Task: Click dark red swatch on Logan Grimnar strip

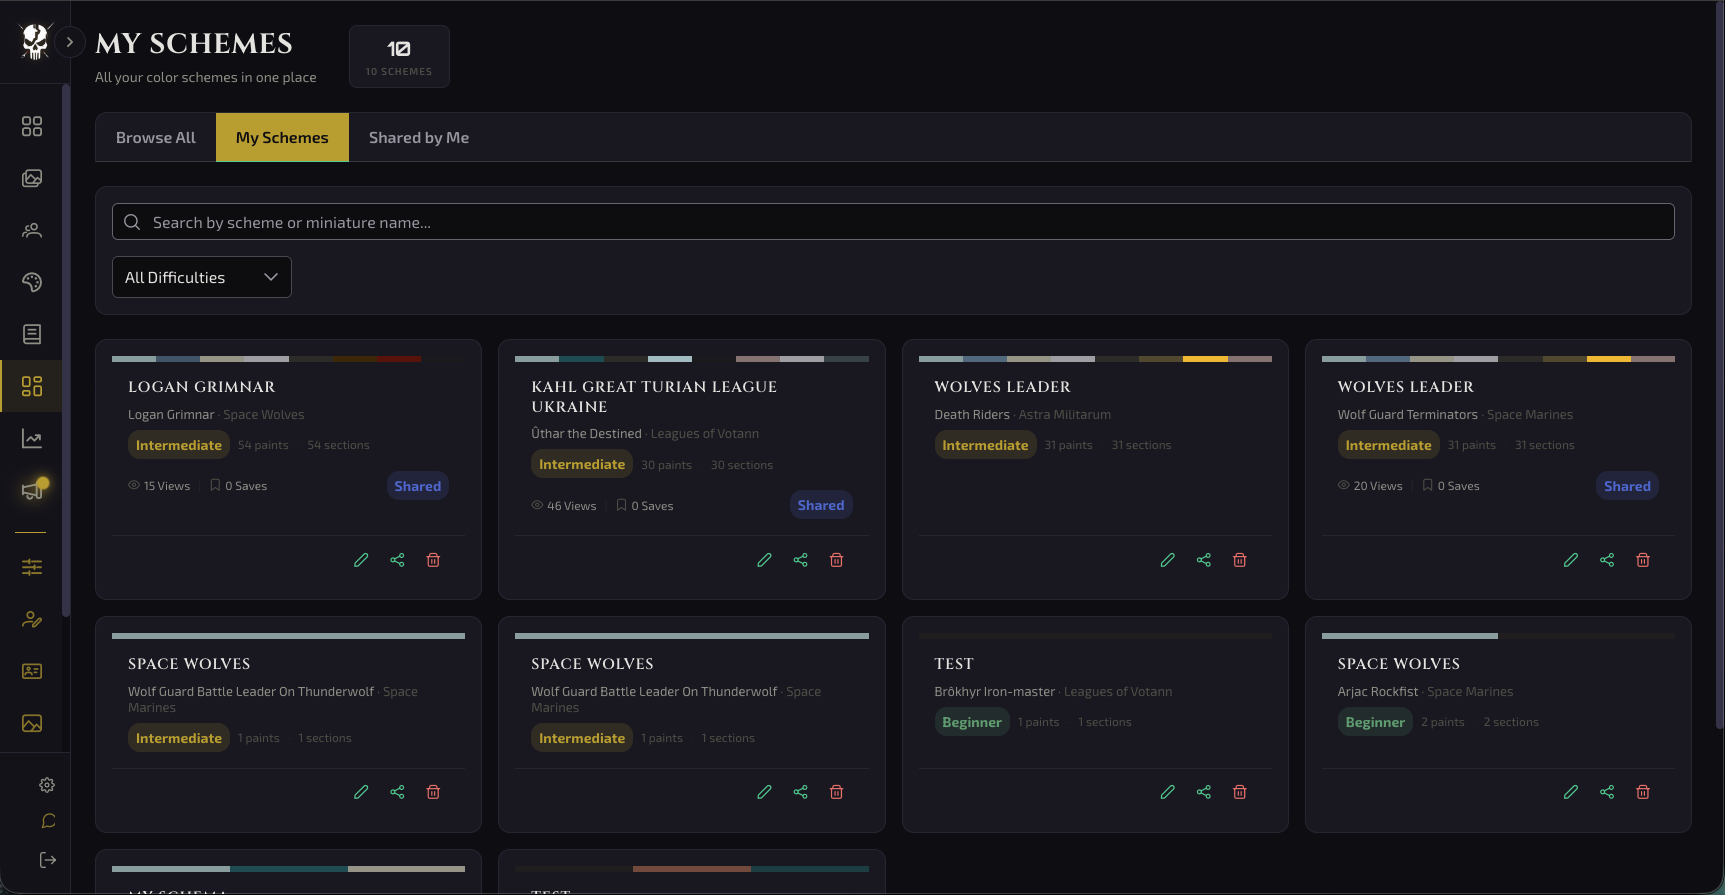Action: point(399,359)
